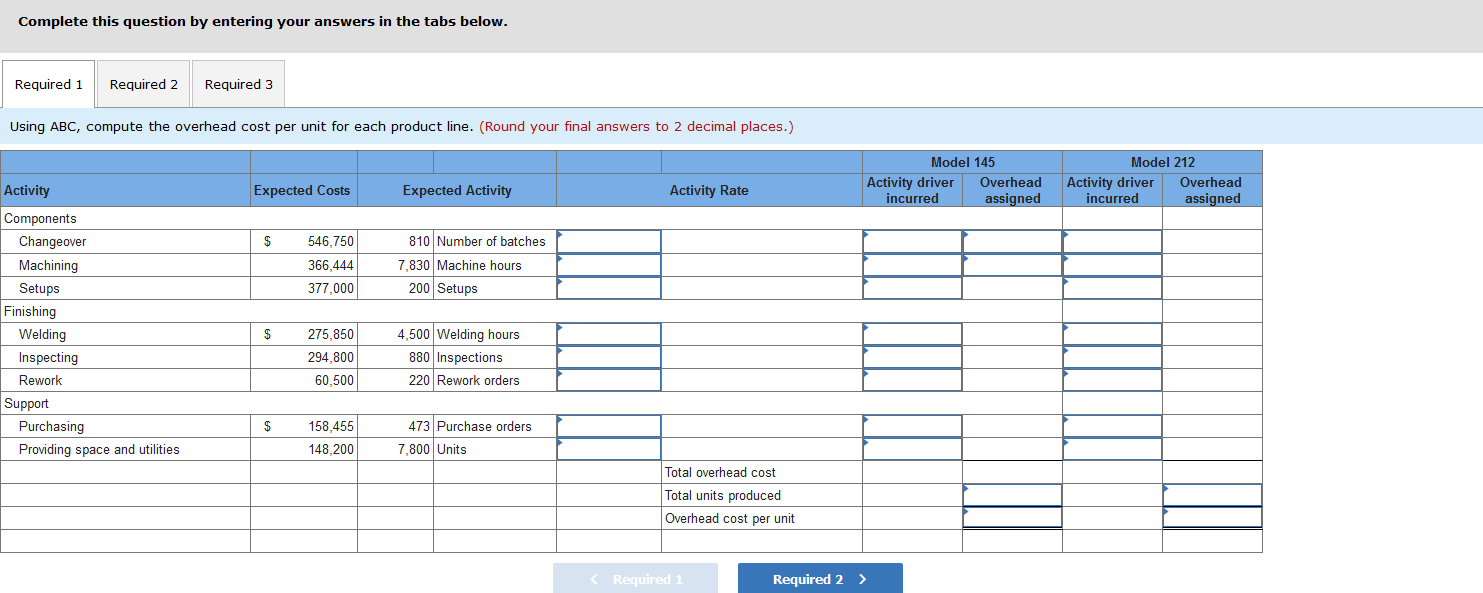Select Model 145 Changeover activity driver input

(912, 242)
